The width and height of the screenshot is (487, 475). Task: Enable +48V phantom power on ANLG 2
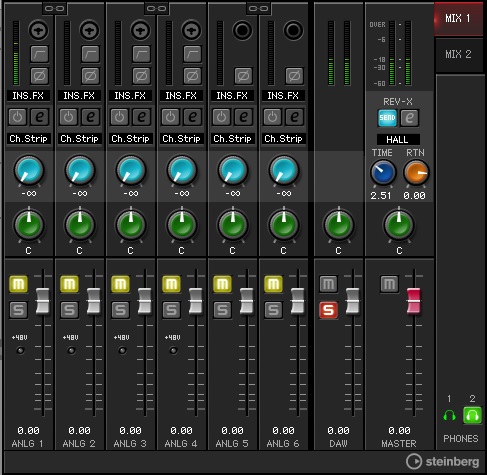point(71,350)
